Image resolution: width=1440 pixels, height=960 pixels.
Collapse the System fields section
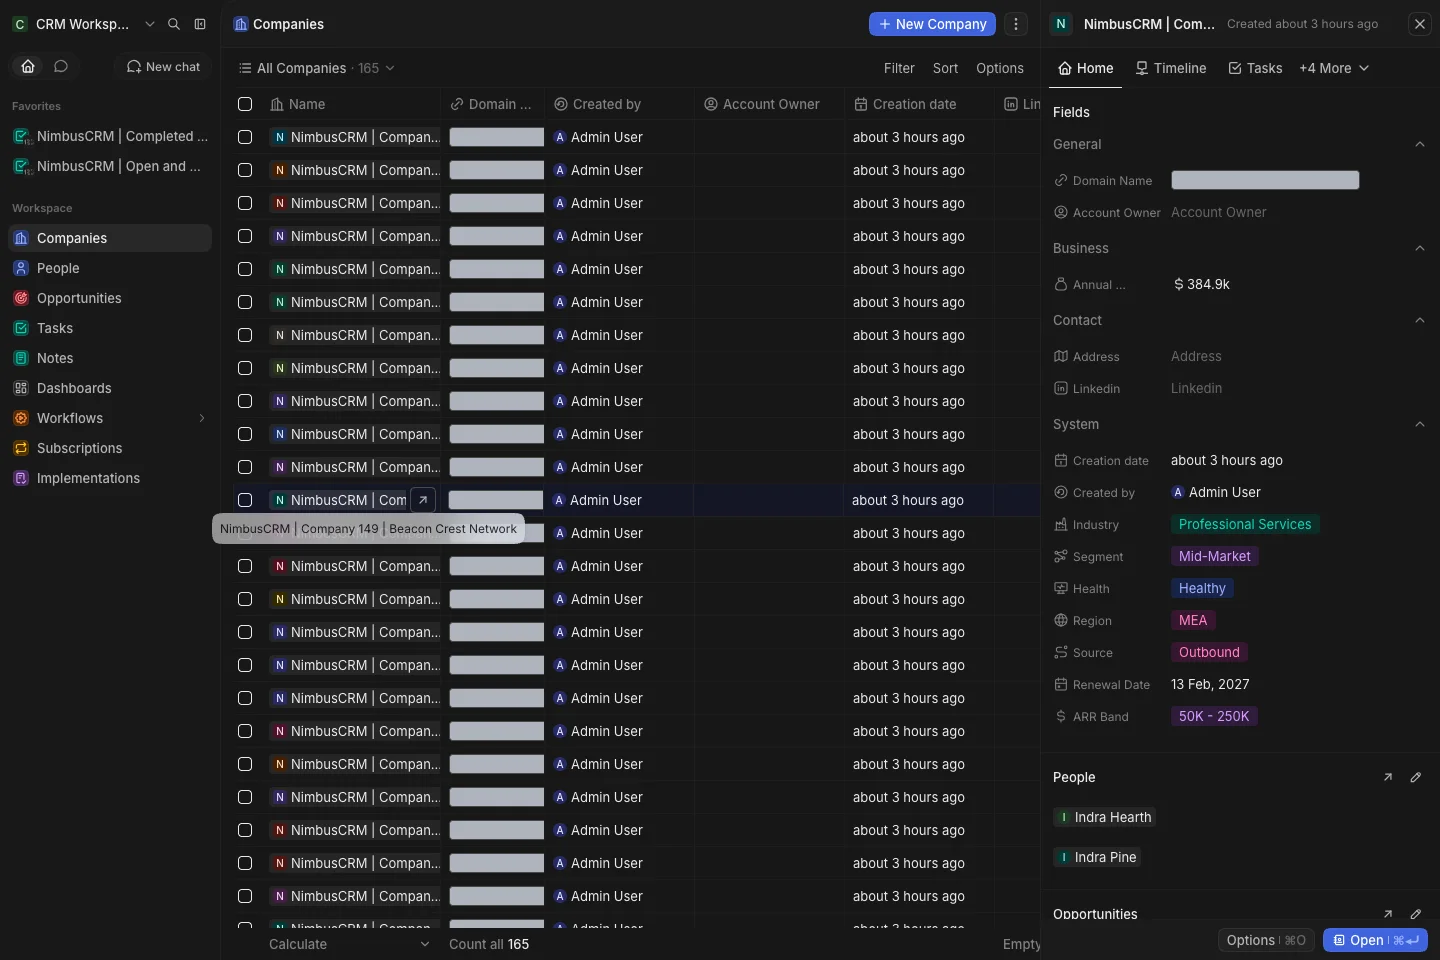(x=1420, y=424)
